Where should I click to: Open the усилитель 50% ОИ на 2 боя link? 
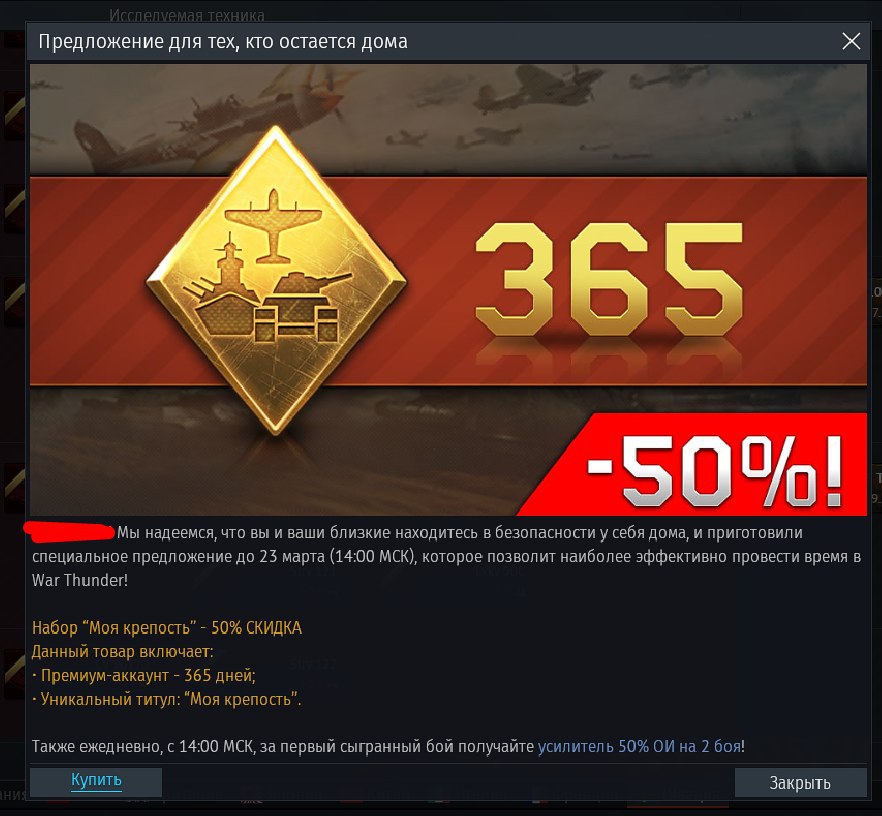click(x=640, y=747)
